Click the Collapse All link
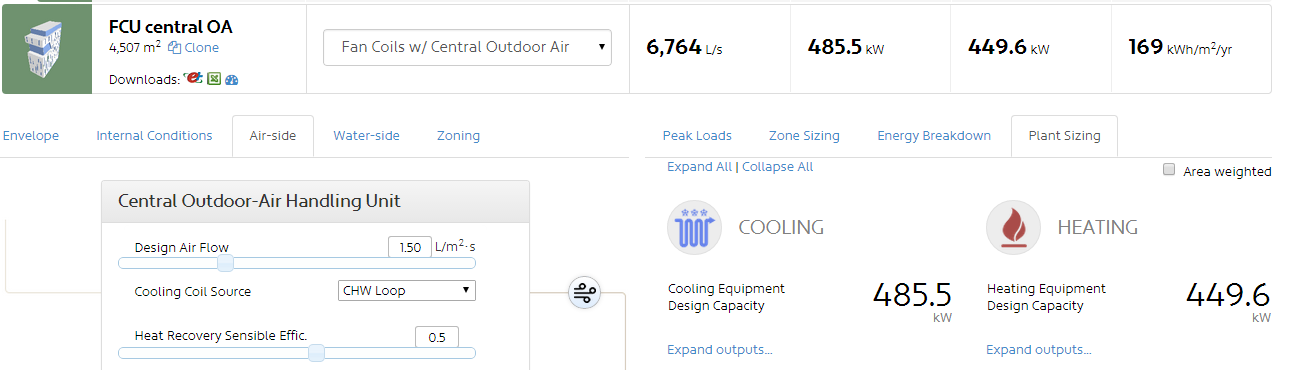Screen dimensions: 1289x370 (x=777, y=167)
